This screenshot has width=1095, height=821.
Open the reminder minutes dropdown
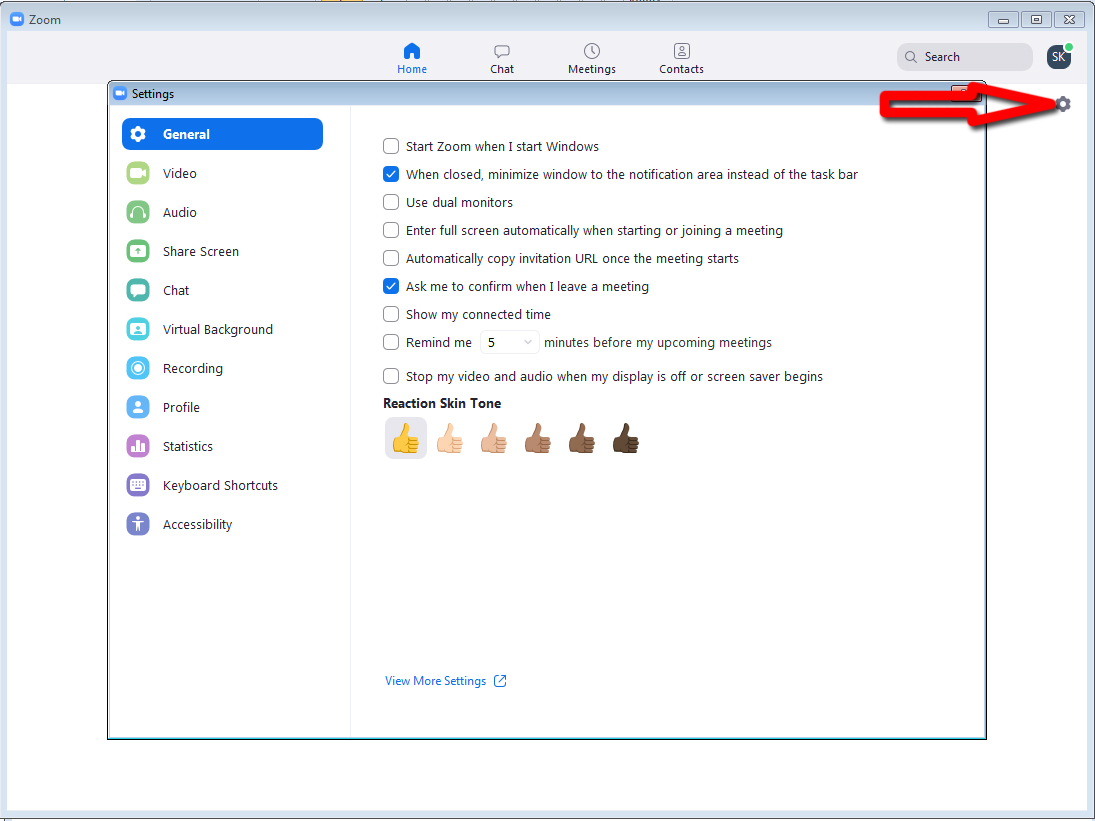pos(509,342)
